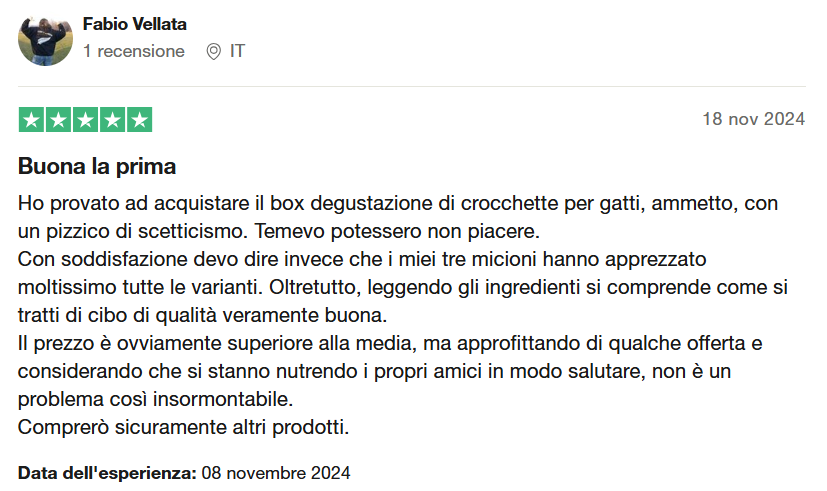Click the line starting 'Il prezzo è ovviamente'

click(x=390, y=343)
